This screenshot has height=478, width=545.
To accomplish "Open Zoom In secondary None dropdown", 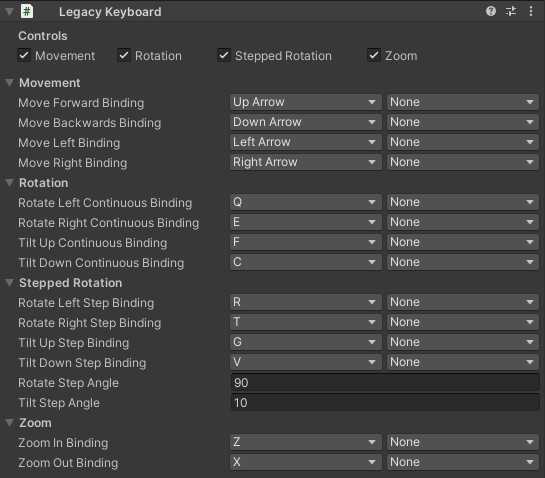I will point(463,442).
